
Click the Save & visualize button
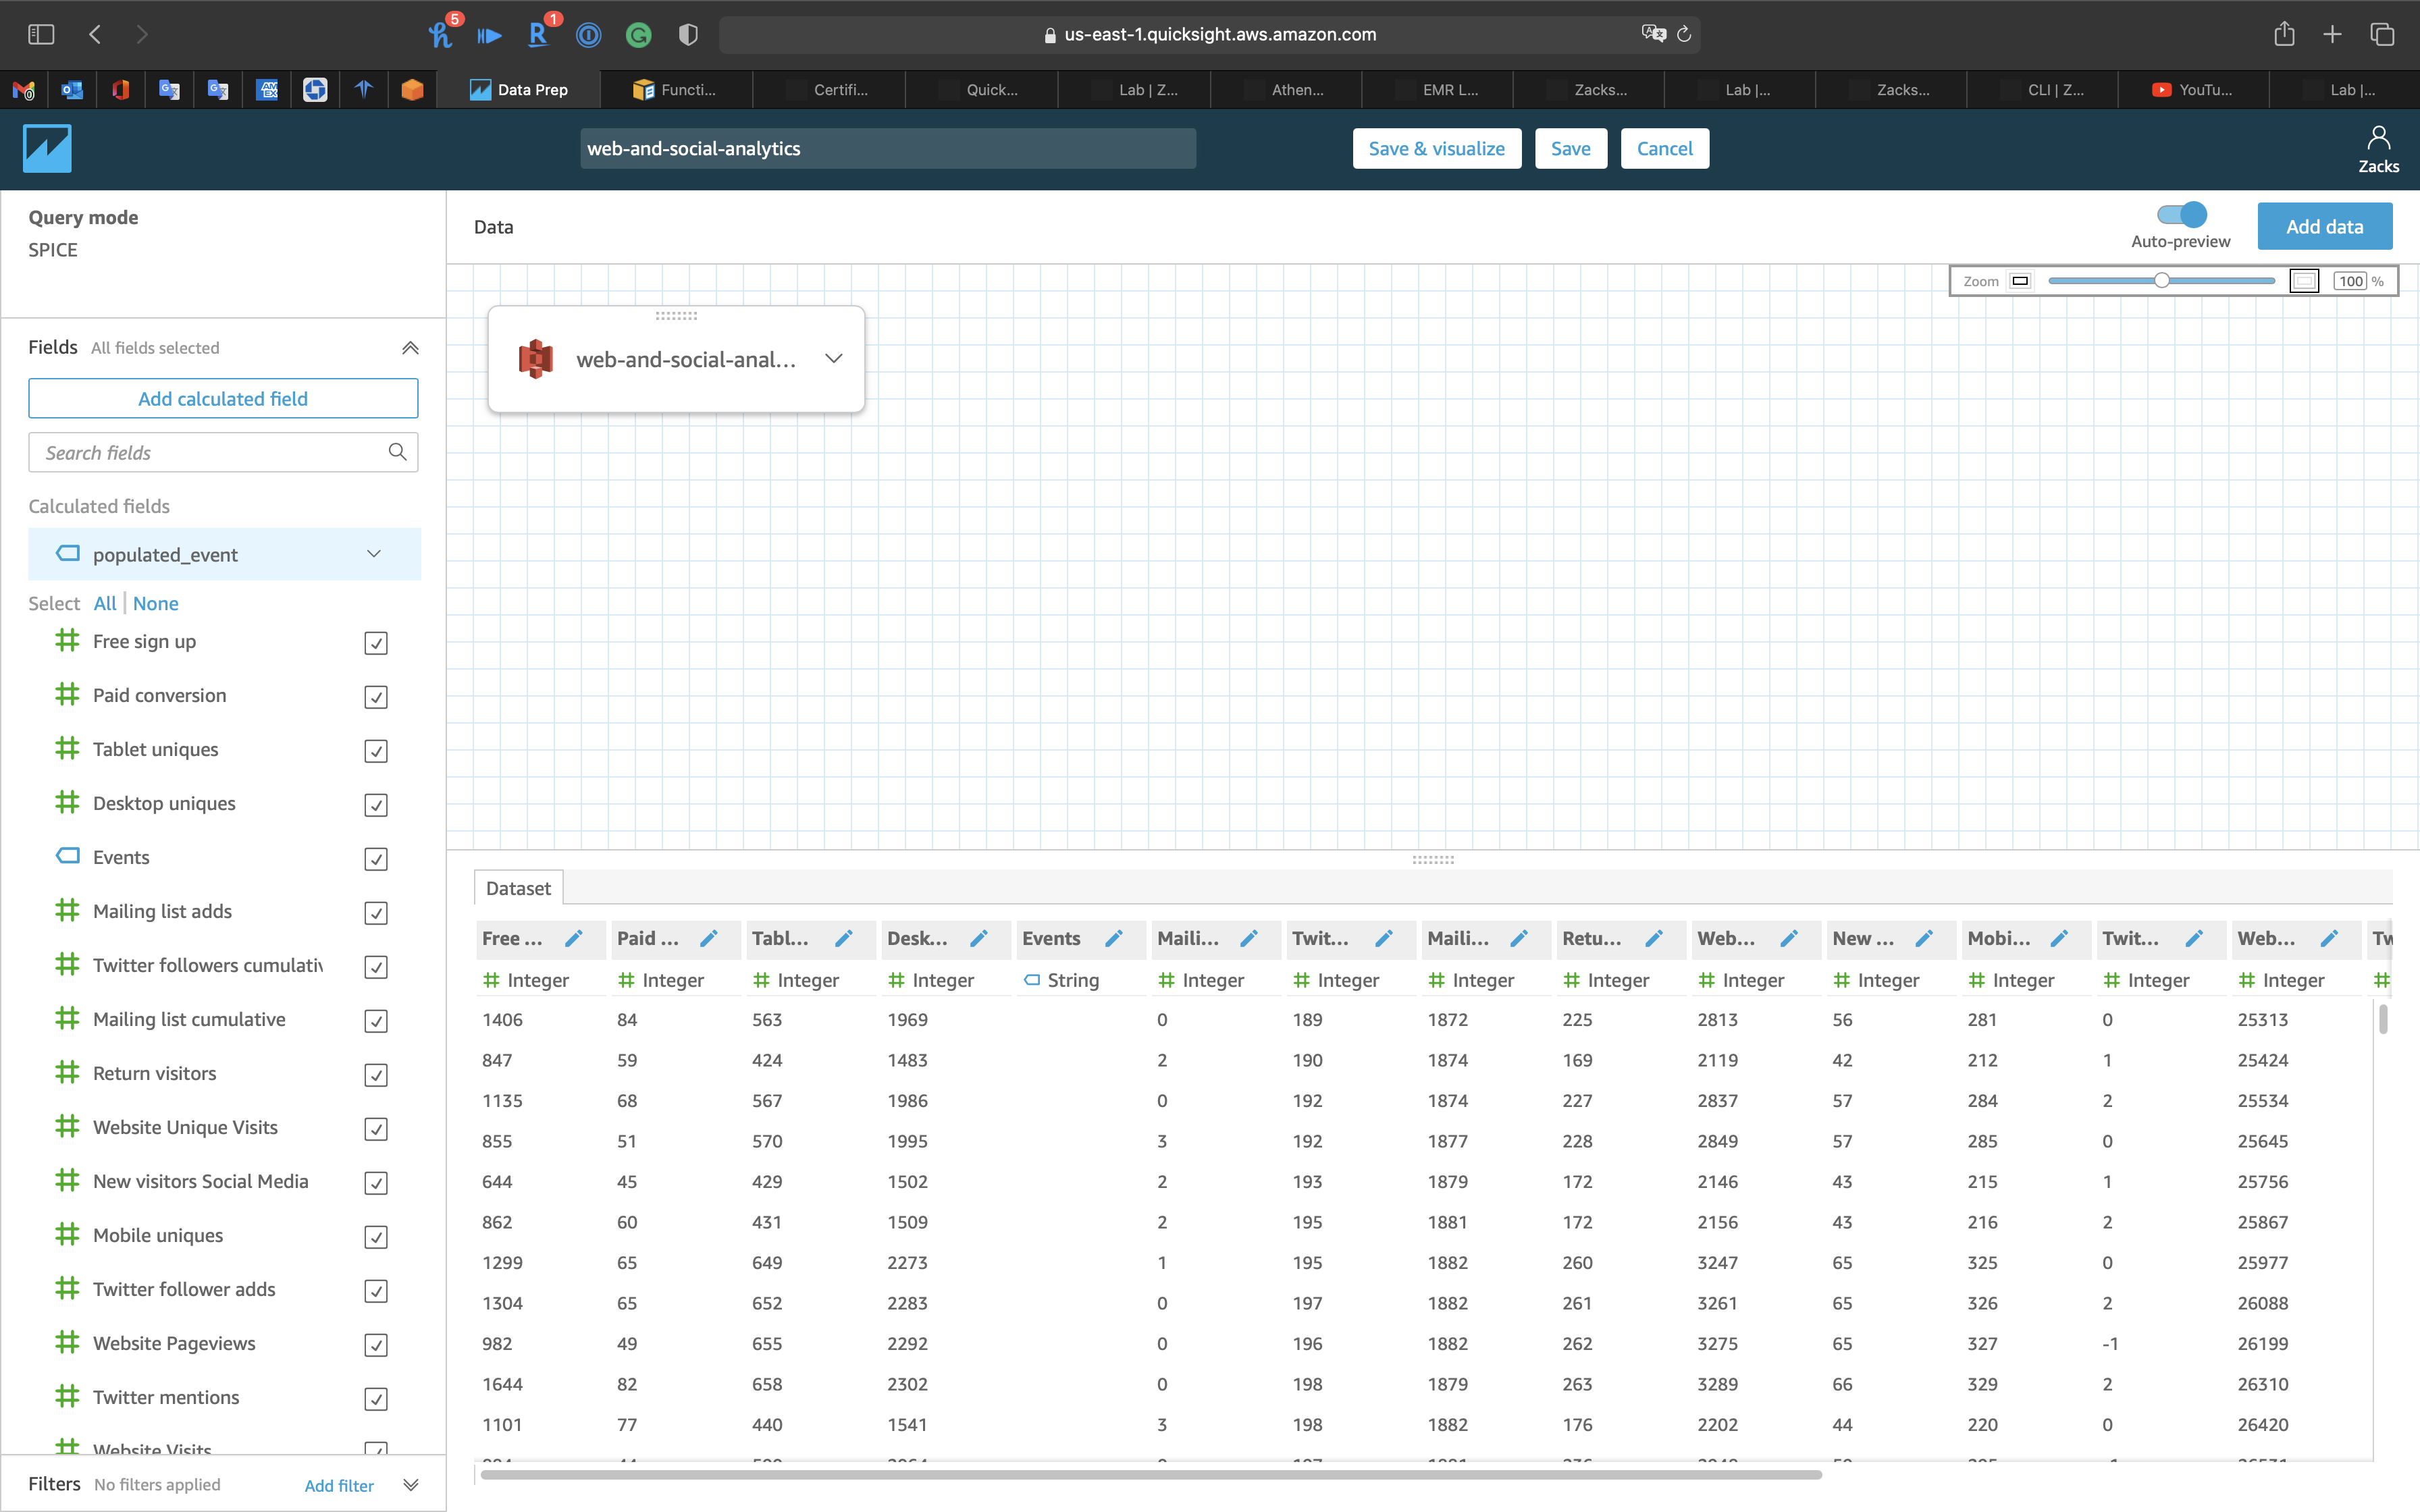[1436, 148]
